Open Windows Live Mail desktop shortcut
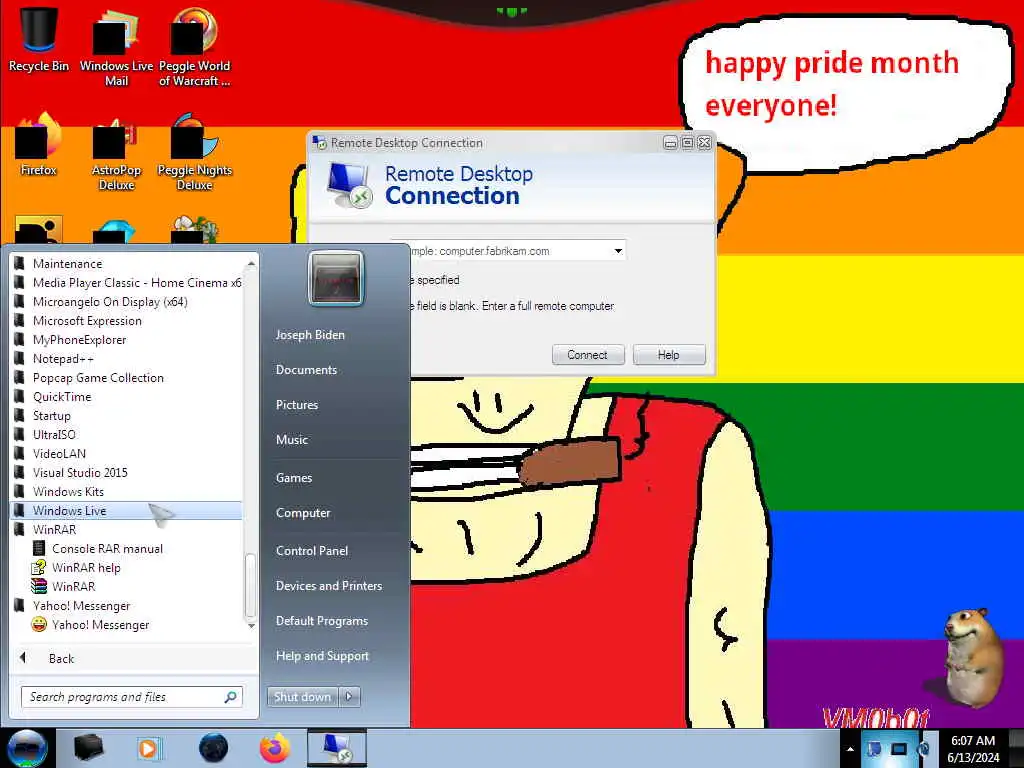1024x768 pixels. pyautogui.click(x=116, y=47)
